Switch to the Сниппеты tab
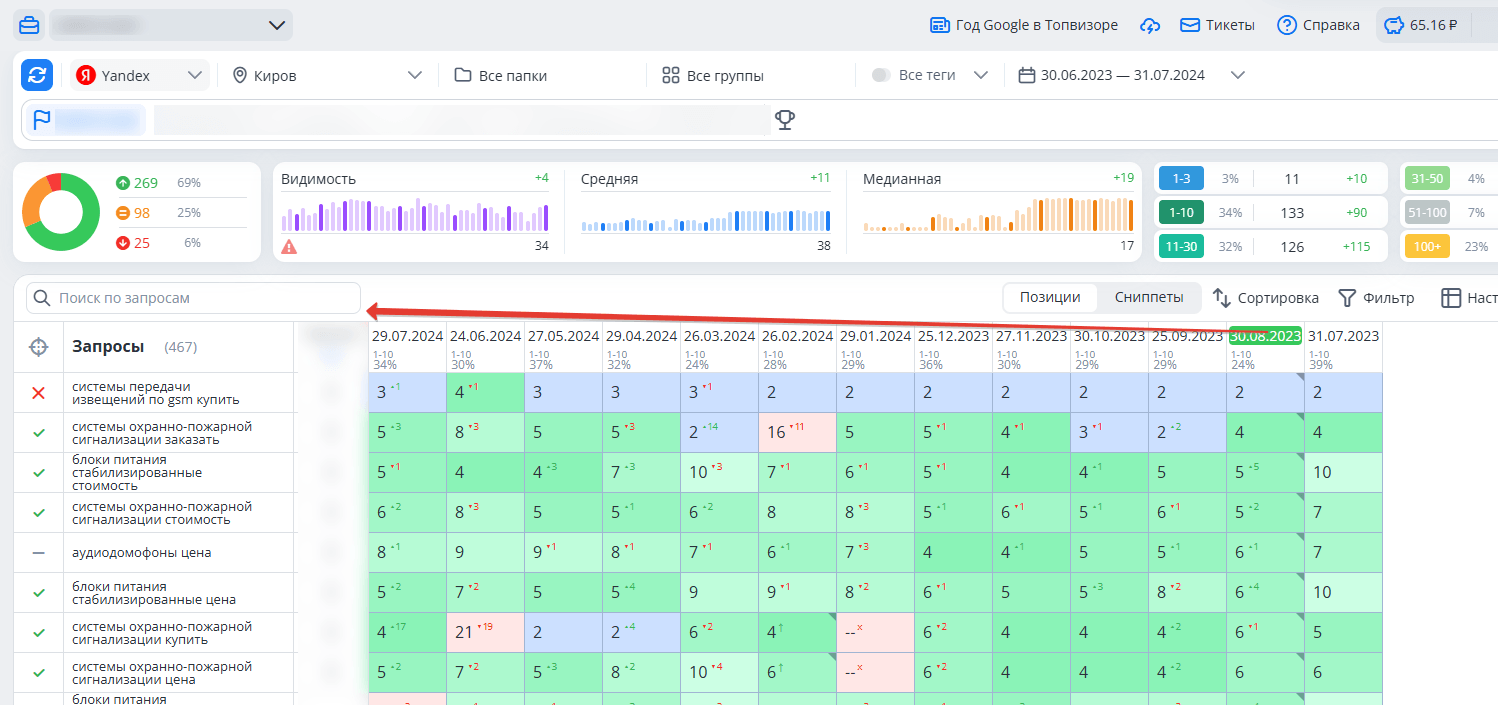 coord(1149,297)
